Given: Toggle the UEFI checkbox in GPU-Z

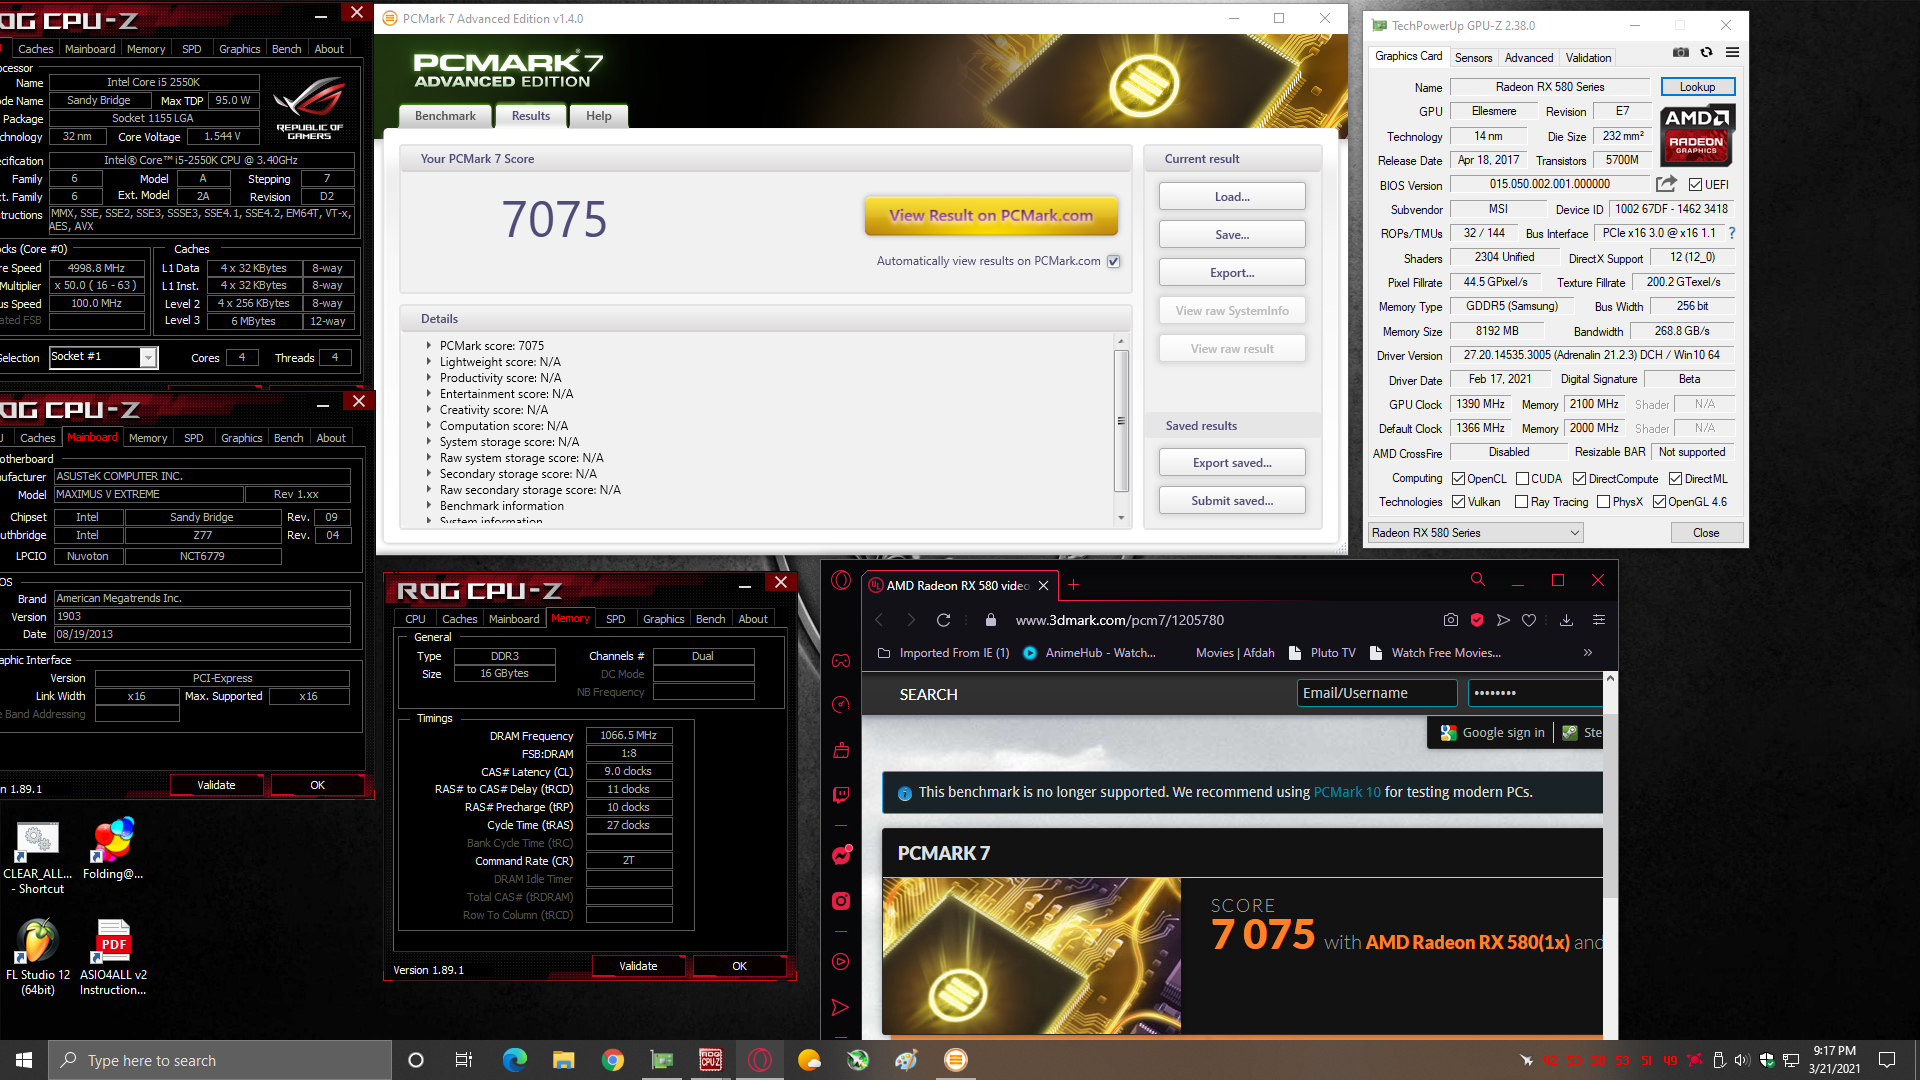Looking at the screenshot, I should 1695,185.
